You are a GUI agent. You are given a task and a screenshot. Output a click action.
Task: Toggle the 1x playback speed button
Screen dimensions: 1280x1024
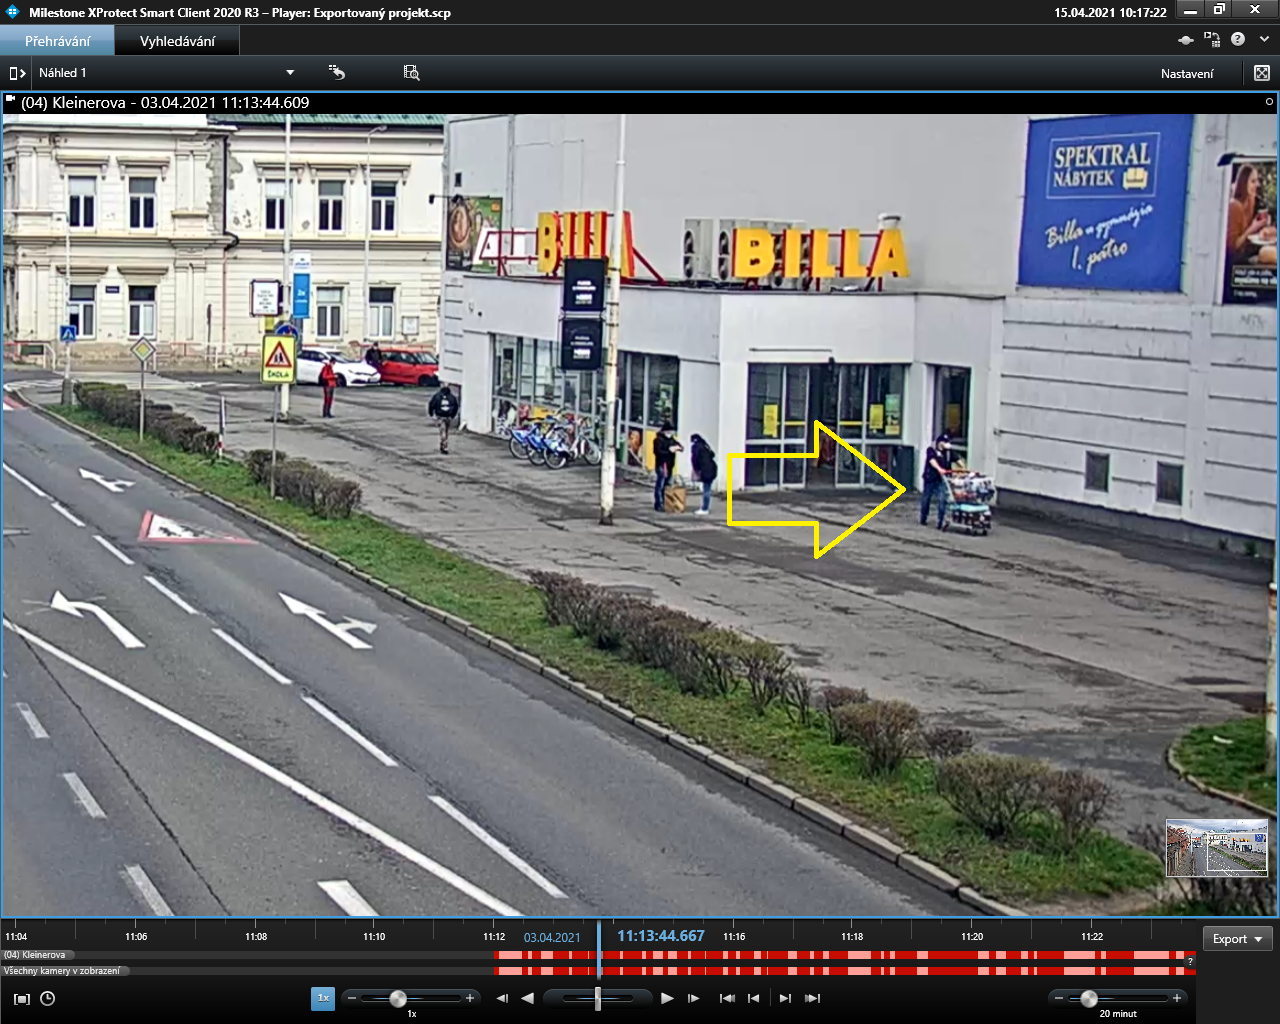tap(323, 998)
